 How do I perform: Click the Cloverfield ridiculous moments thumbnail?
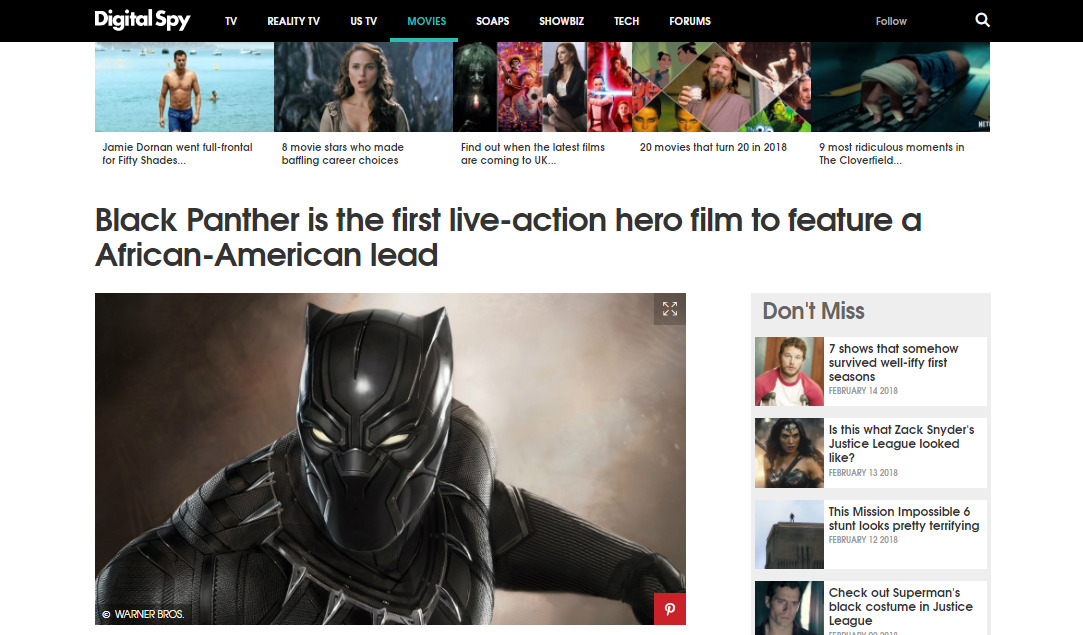(899, 87)
